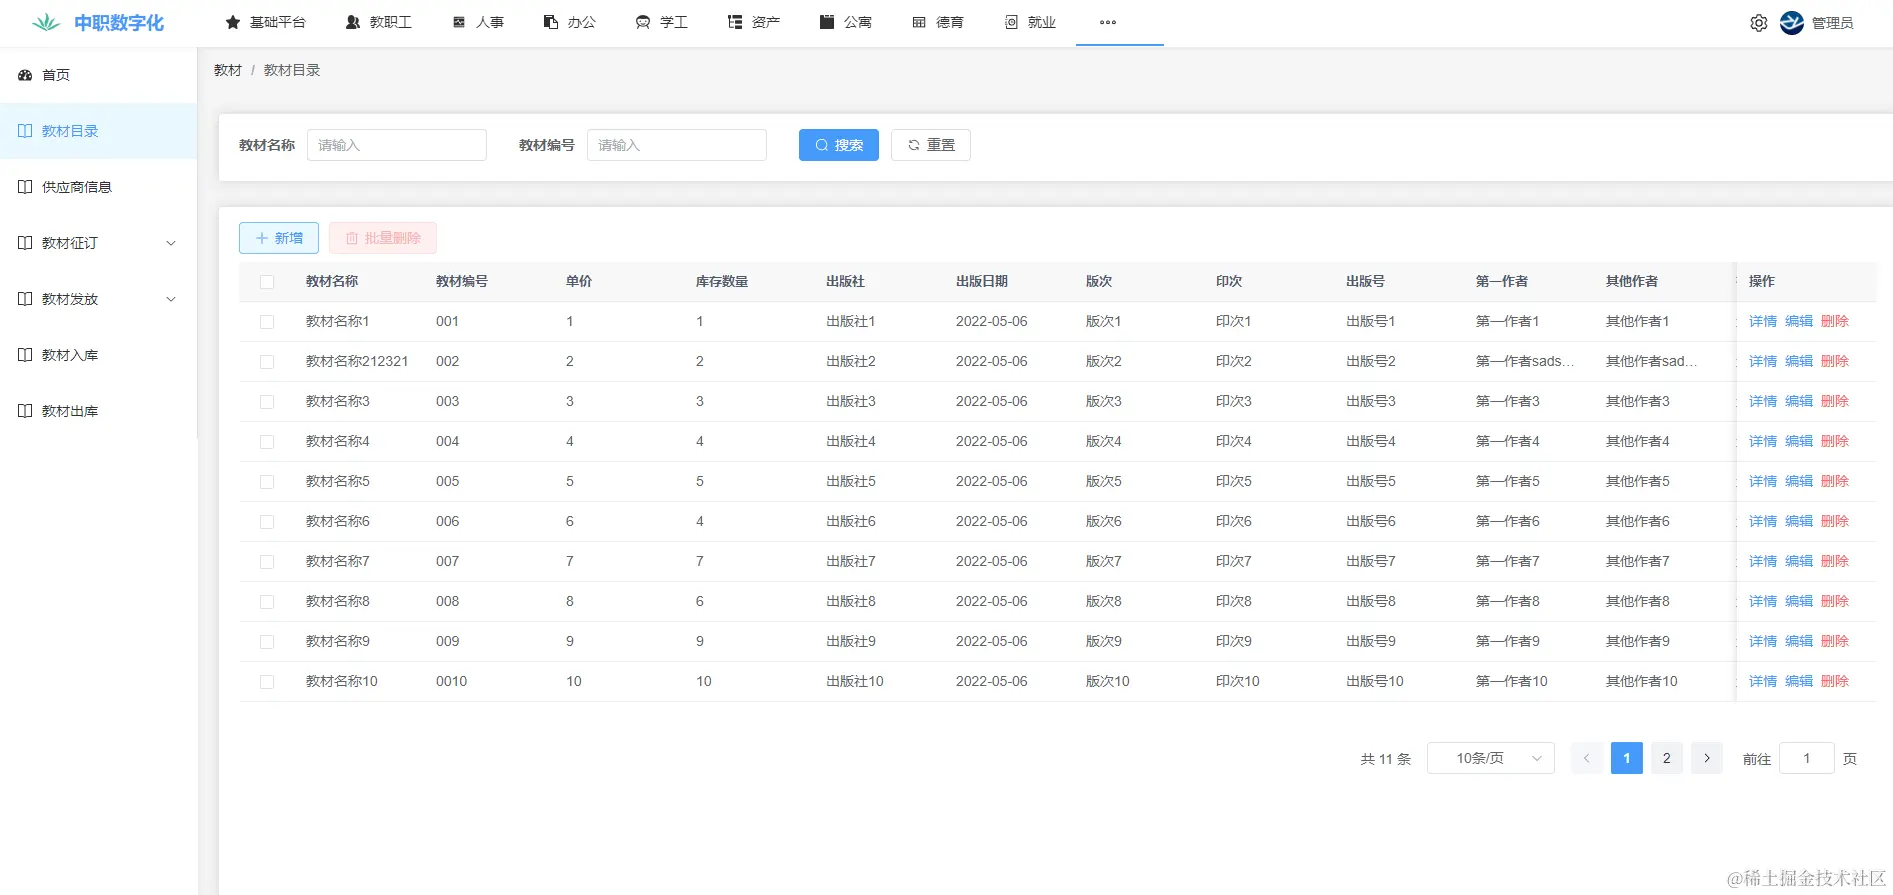1893x895 pixels.
Task: Click the 搜索 search button
Action: [839, 145]
